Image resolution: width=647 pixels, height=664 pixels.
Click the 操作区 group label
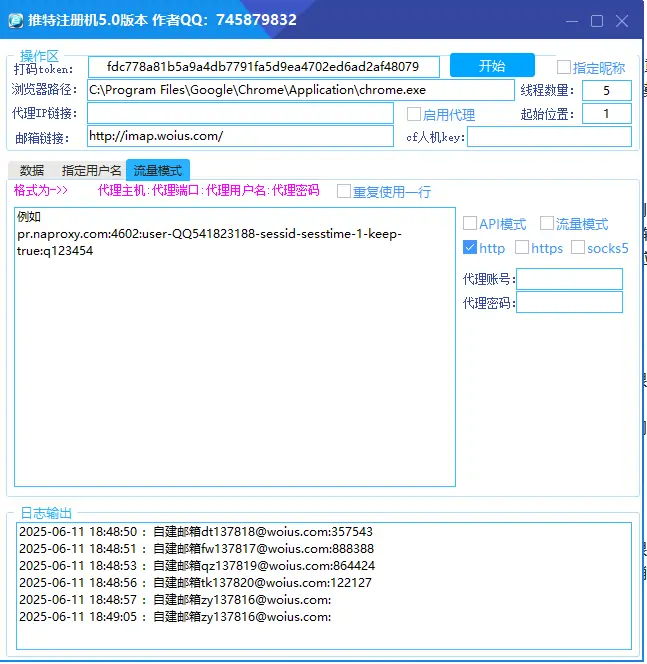click(x=39, y=55)
